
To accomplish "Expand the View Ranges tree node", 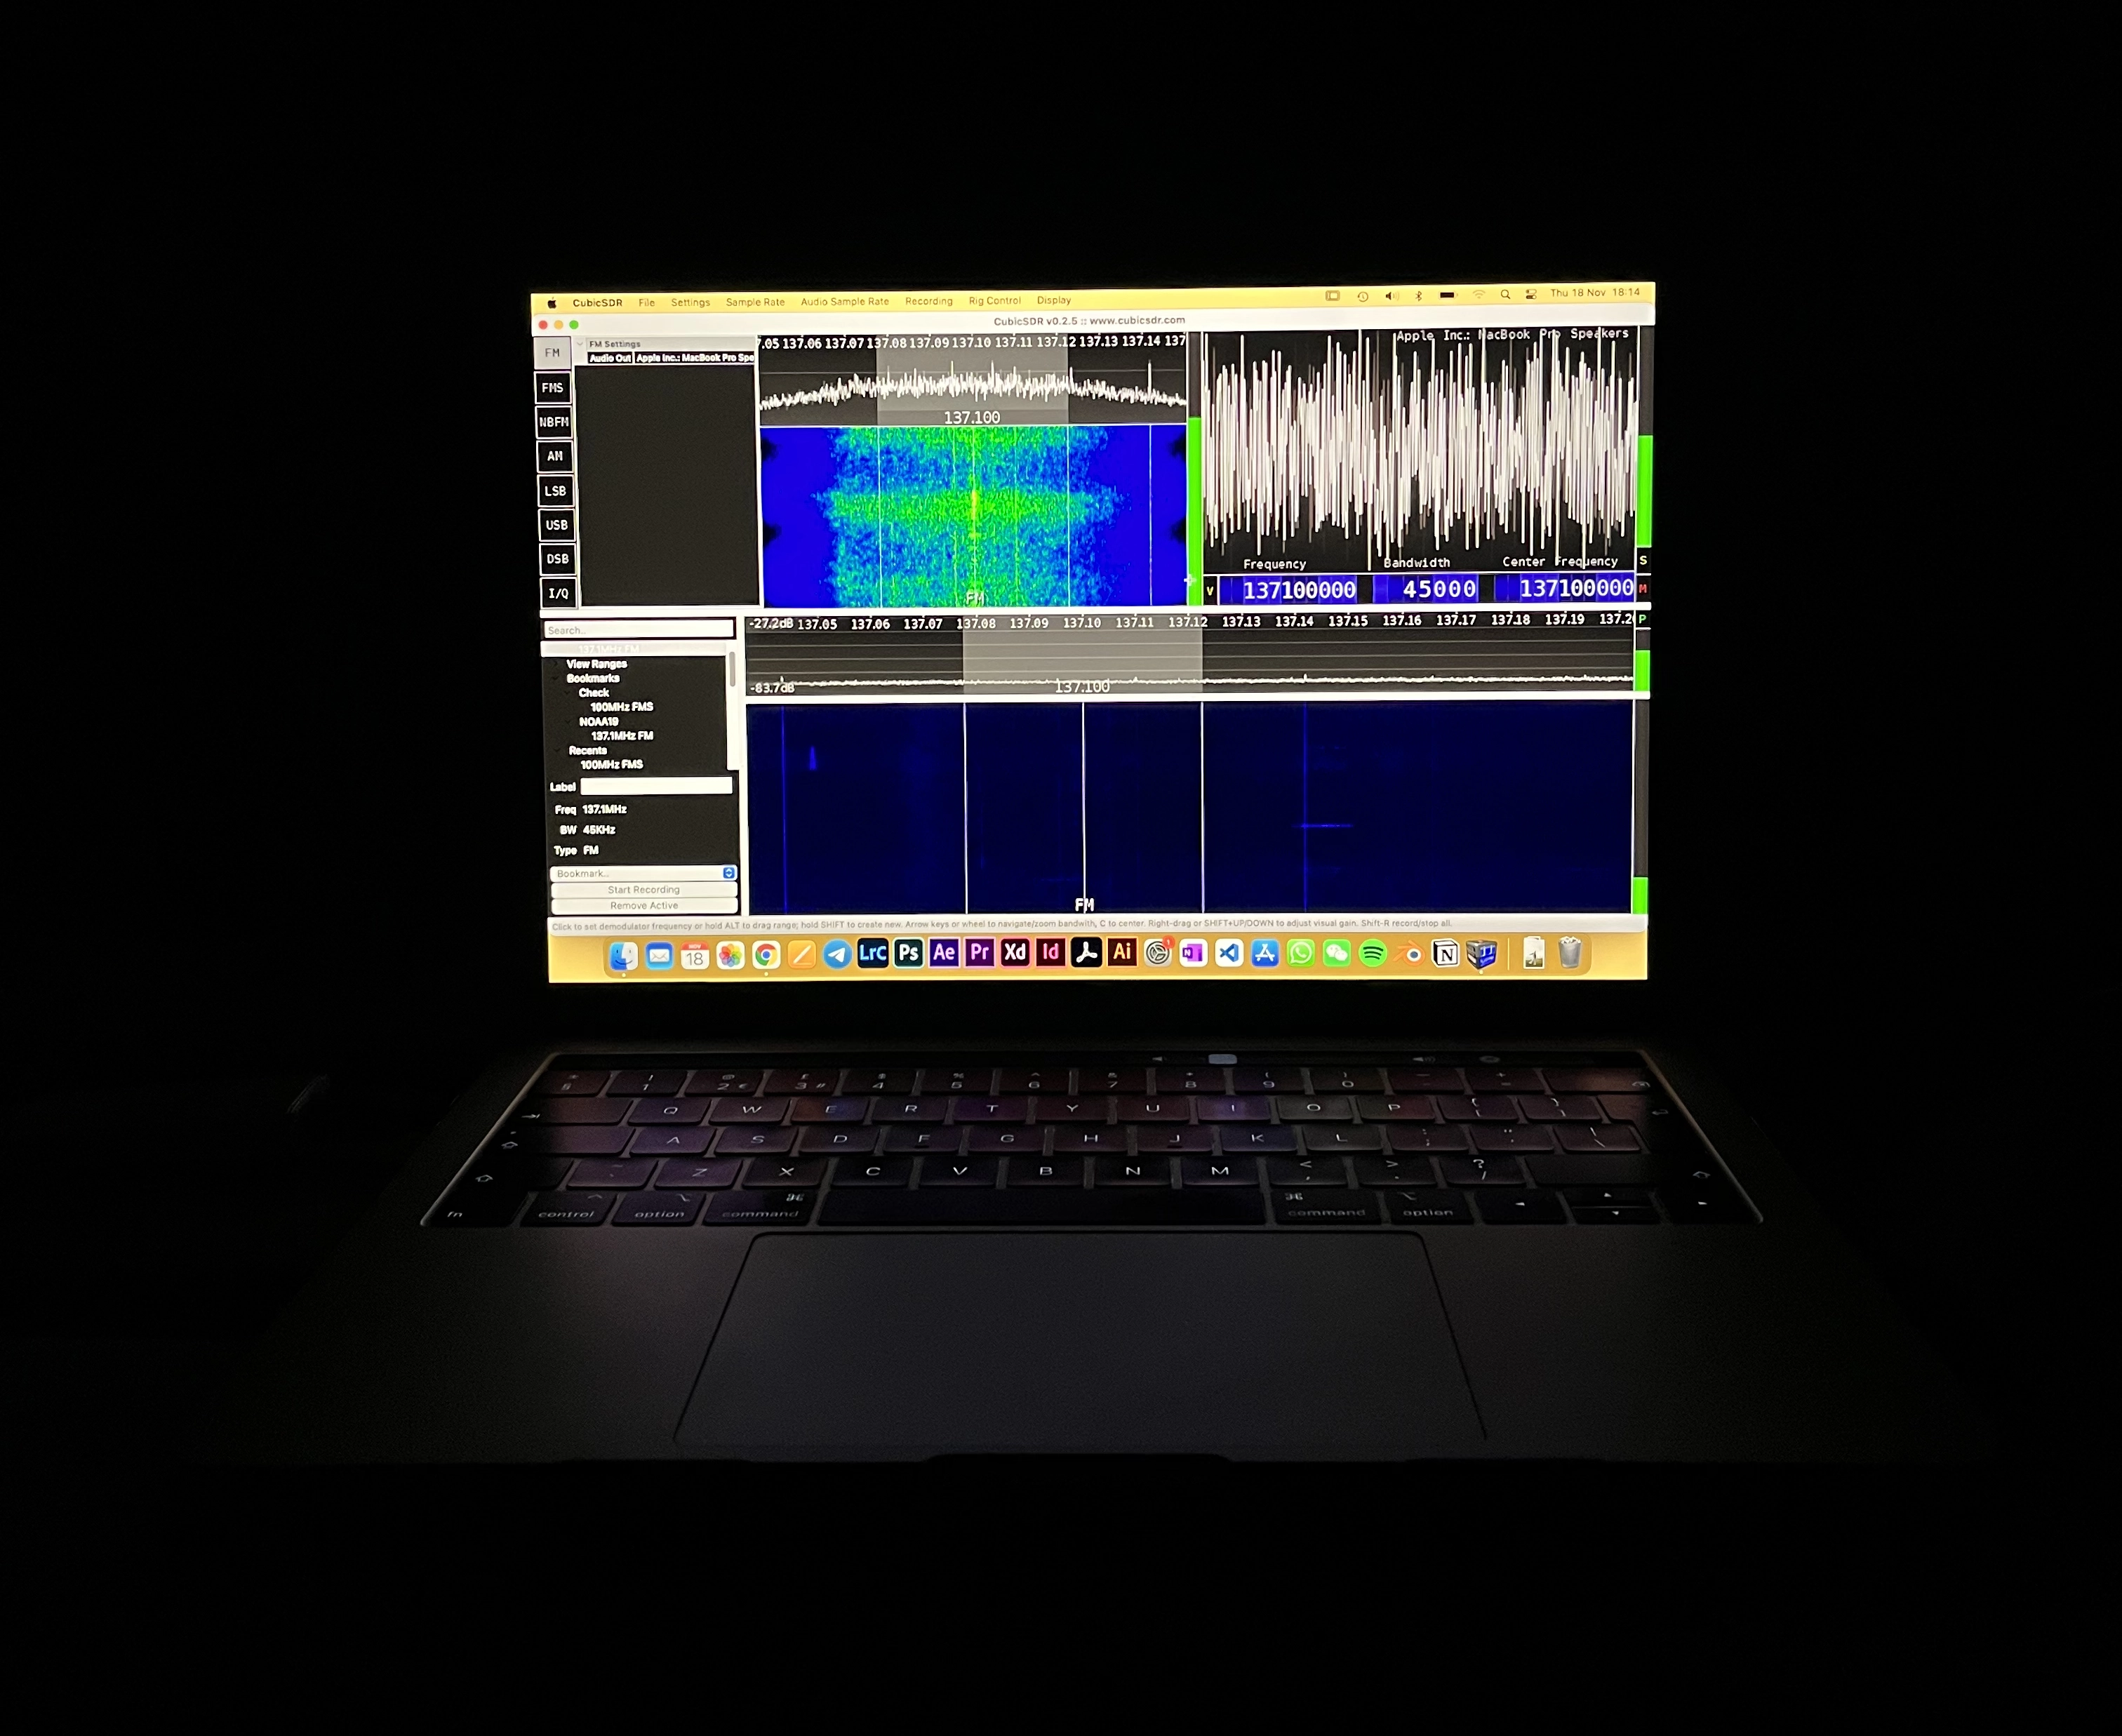I will [557, 664].
